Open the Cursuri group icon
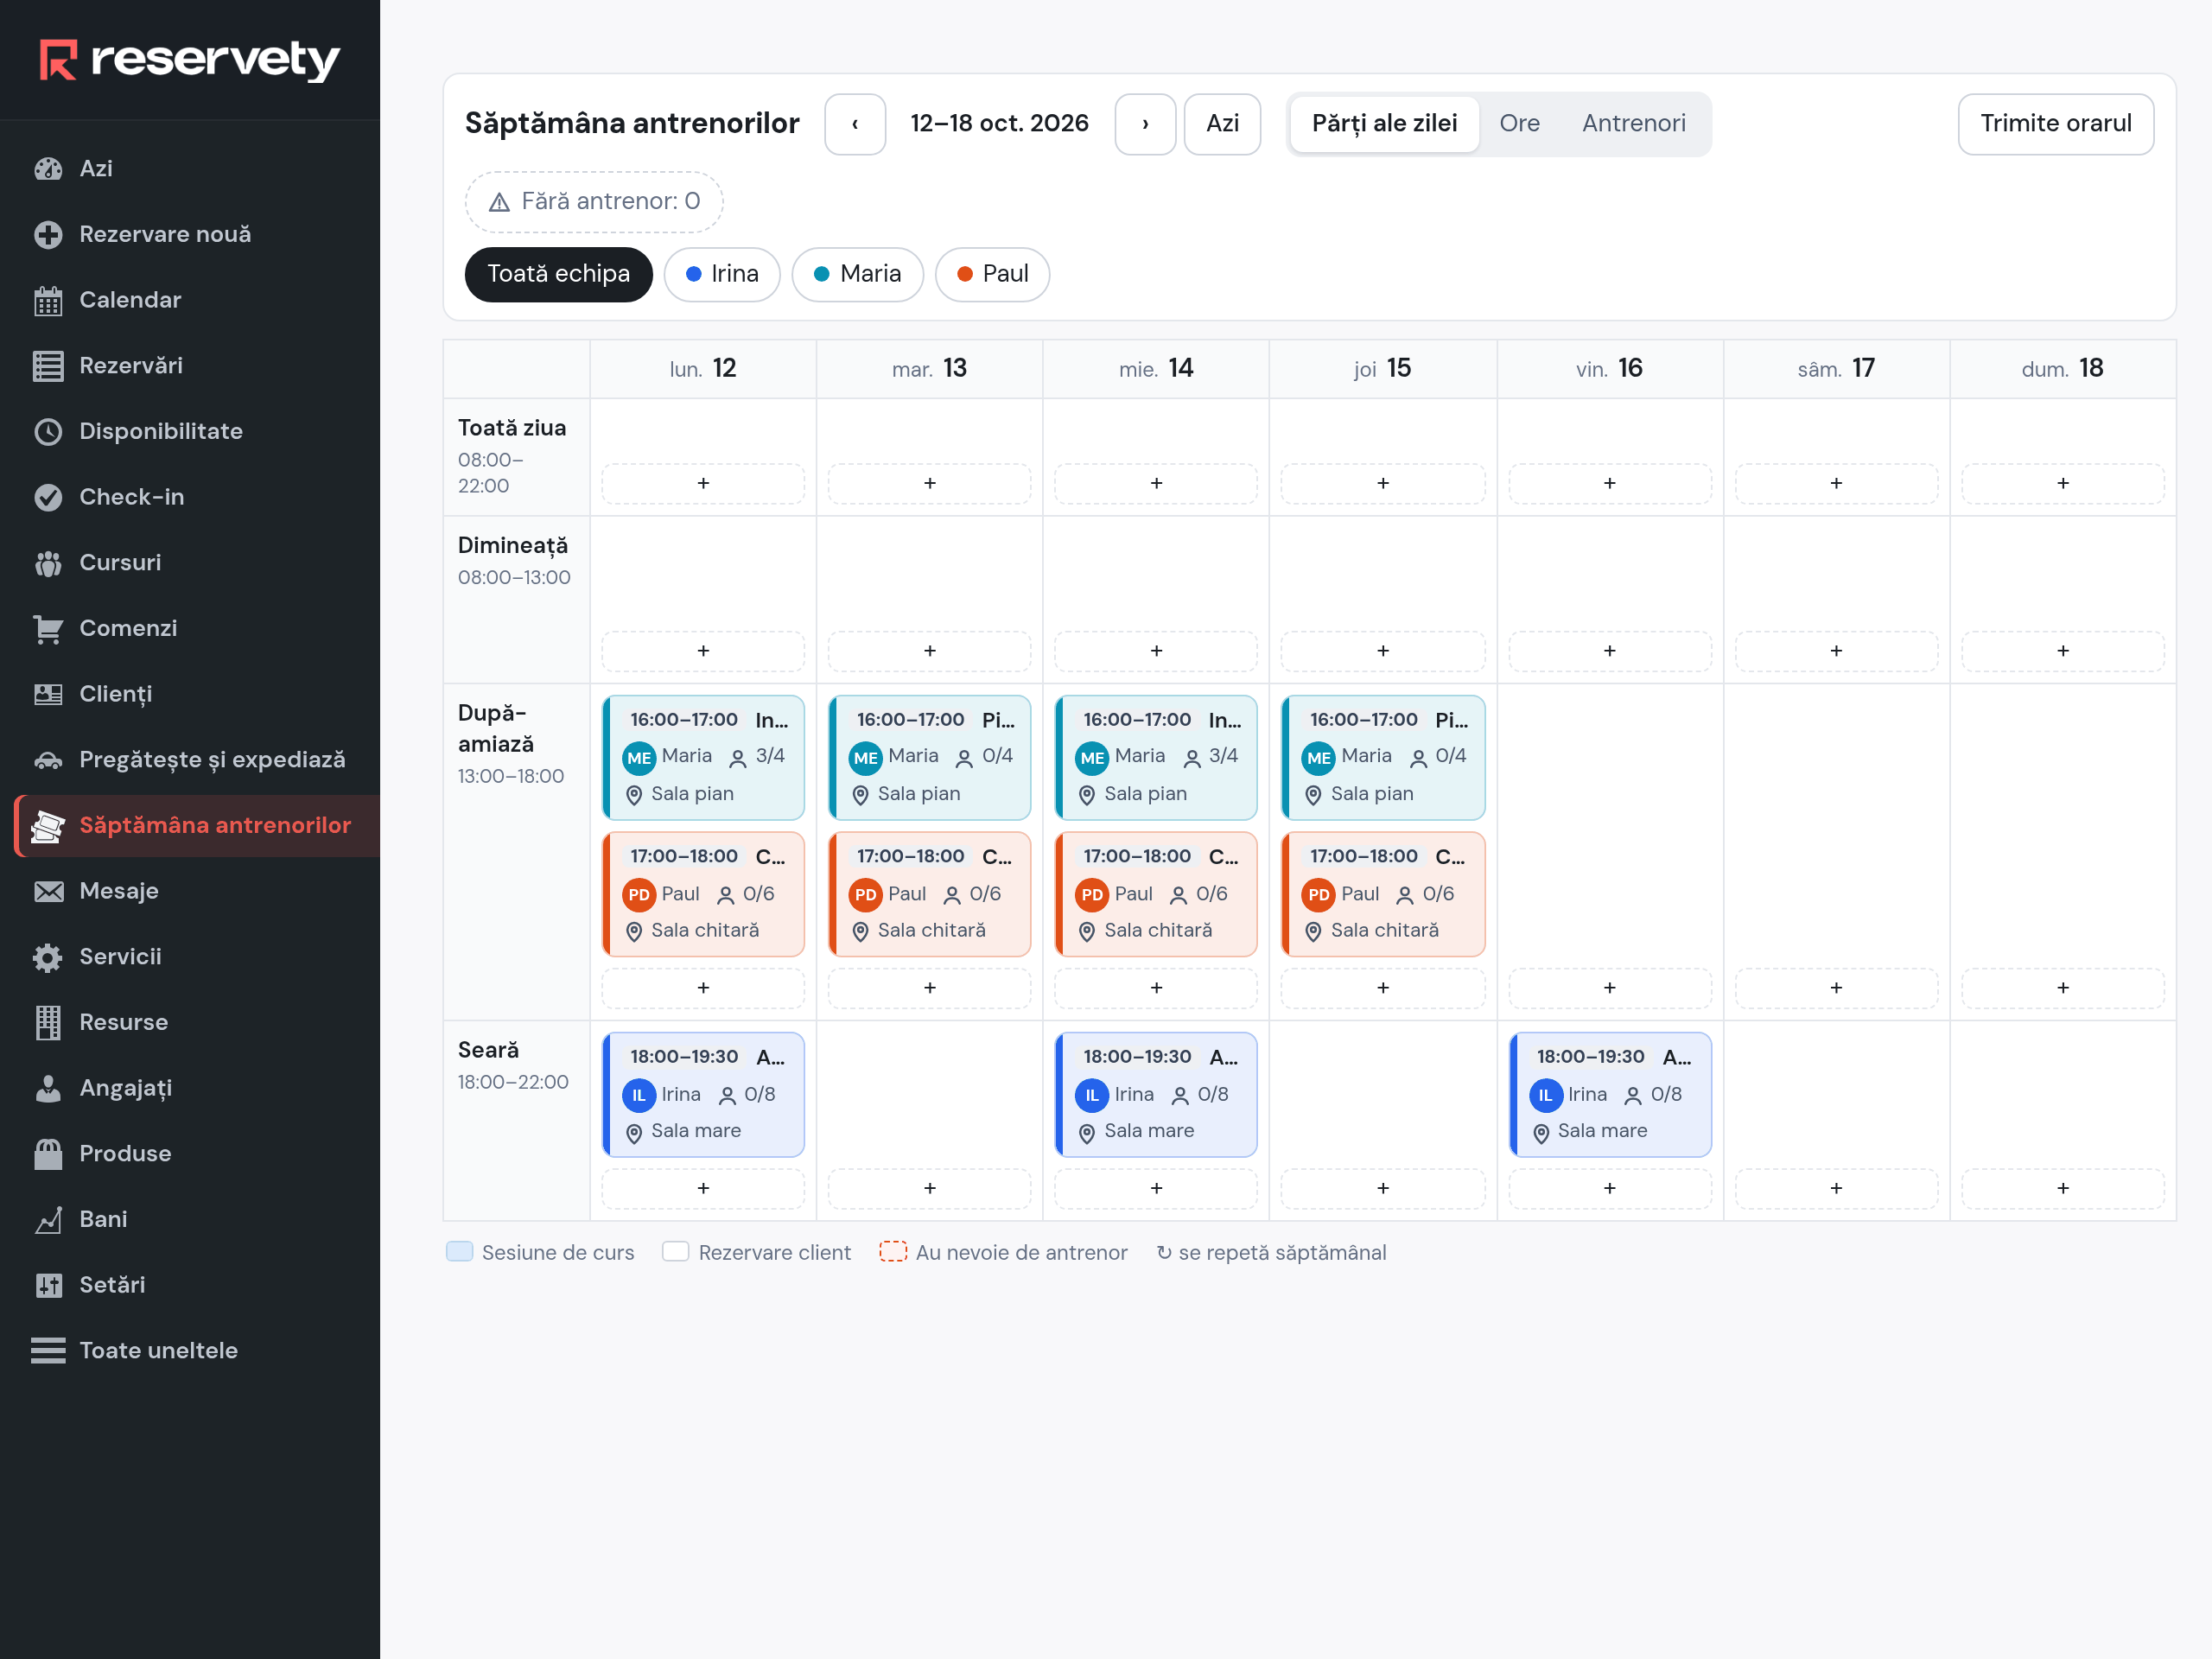 [48, 563]
